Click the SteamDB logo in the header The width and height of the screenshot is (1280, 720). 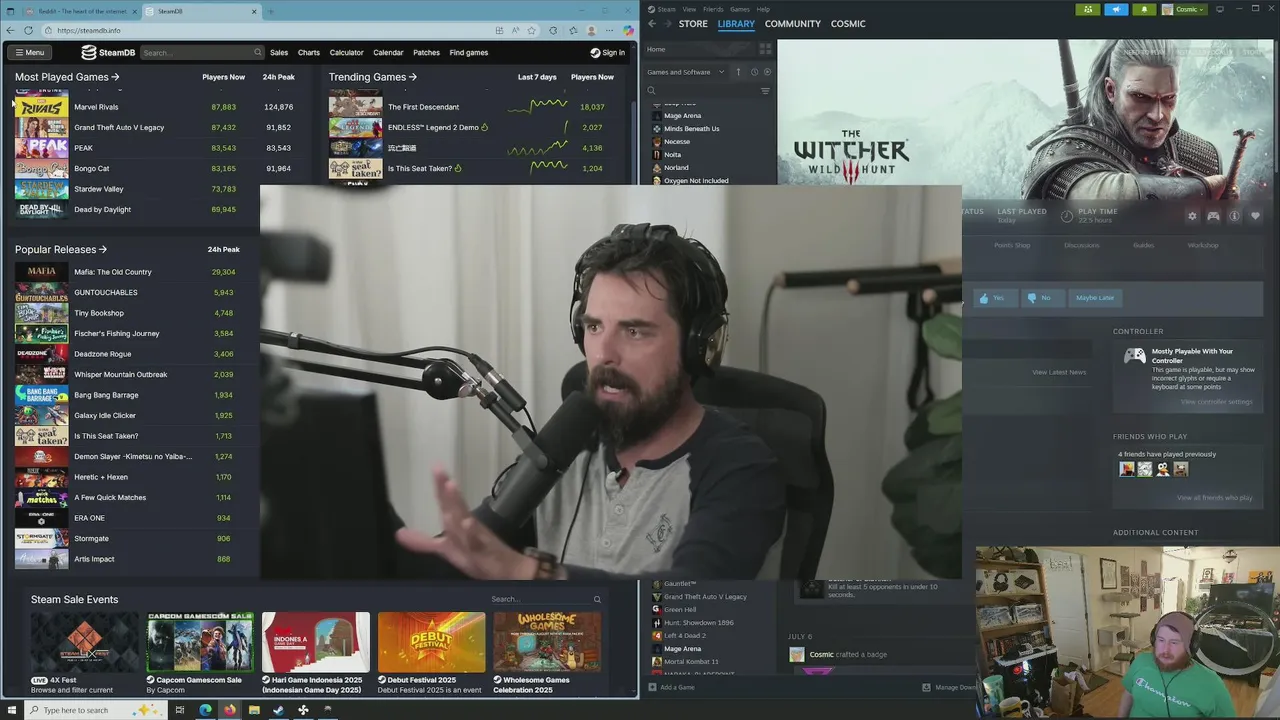pyautogui.click(x=108, y=52)
